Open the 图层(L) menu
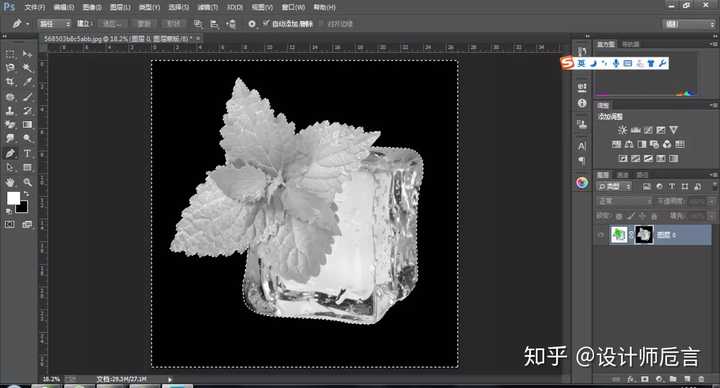 coord(120,7)
